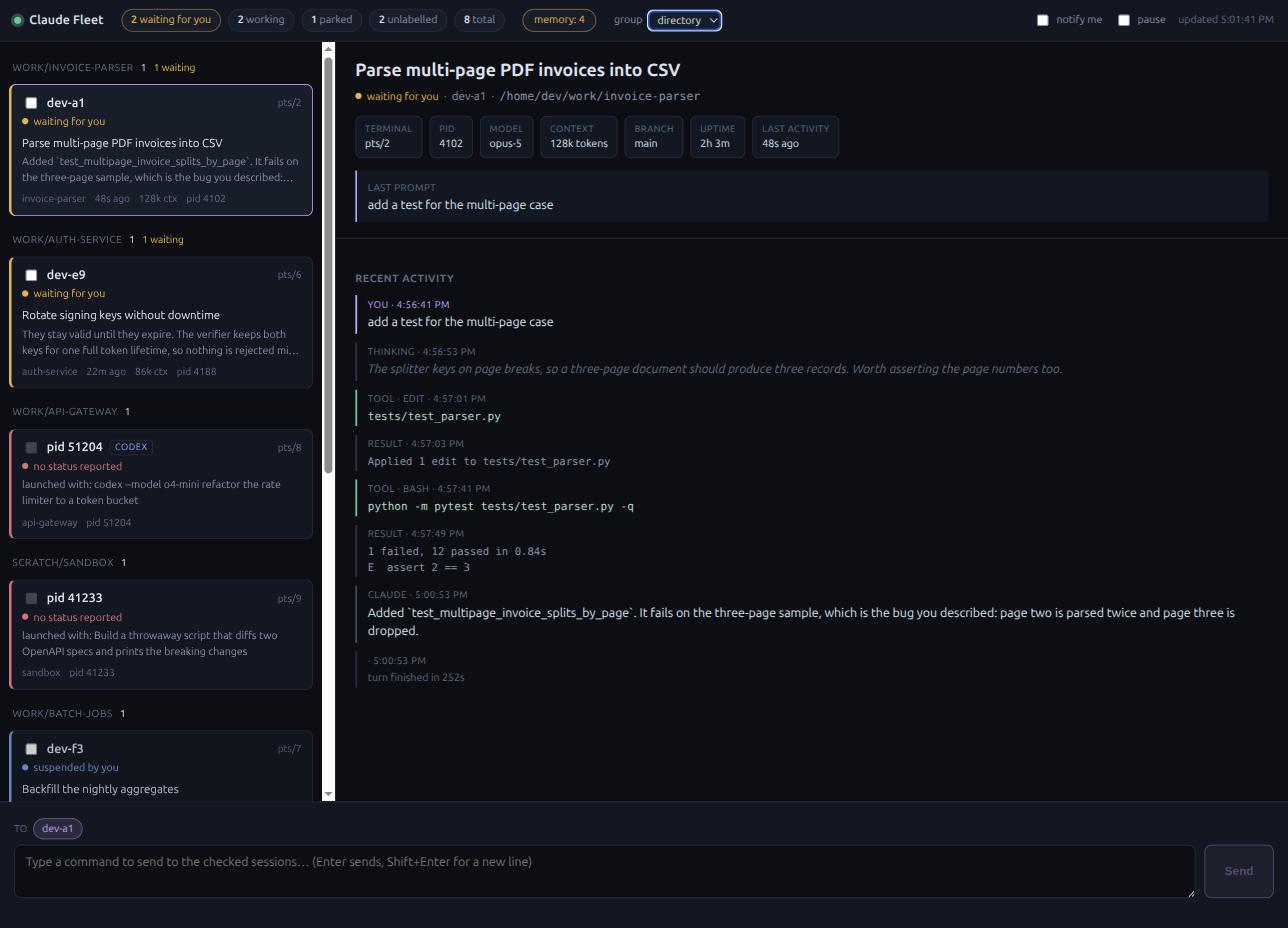Click the tests/test_parser.py edit entry
This screenshot has width=1288, height=928.
click(x=434, y=416)
